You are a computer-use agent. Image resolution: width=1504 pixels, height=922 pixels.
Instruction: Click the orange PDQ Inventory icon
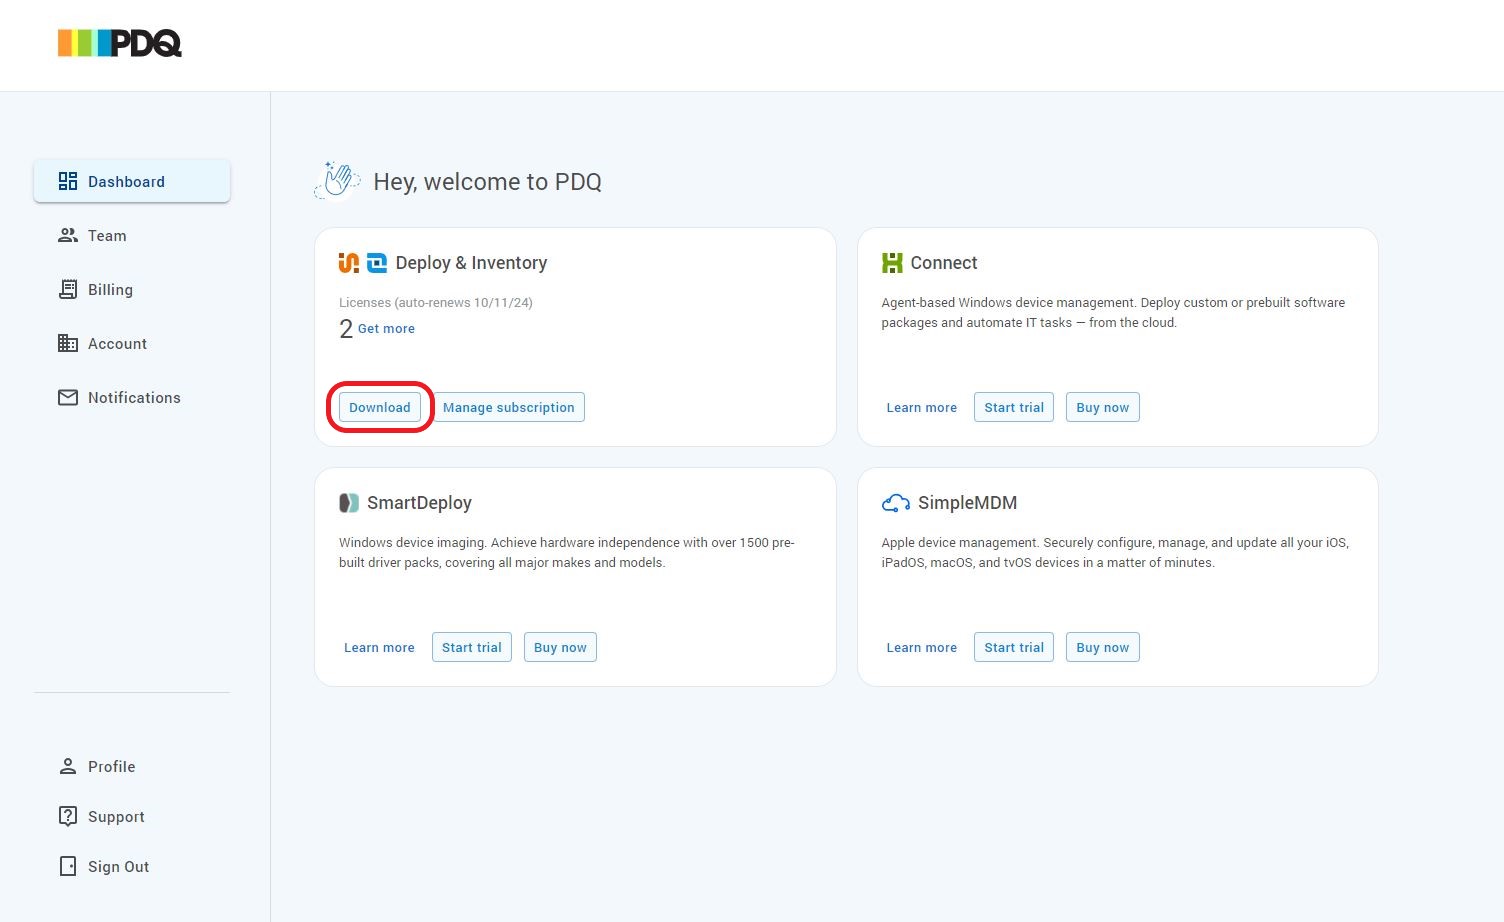pyautogui.click(x=349, y=262)
